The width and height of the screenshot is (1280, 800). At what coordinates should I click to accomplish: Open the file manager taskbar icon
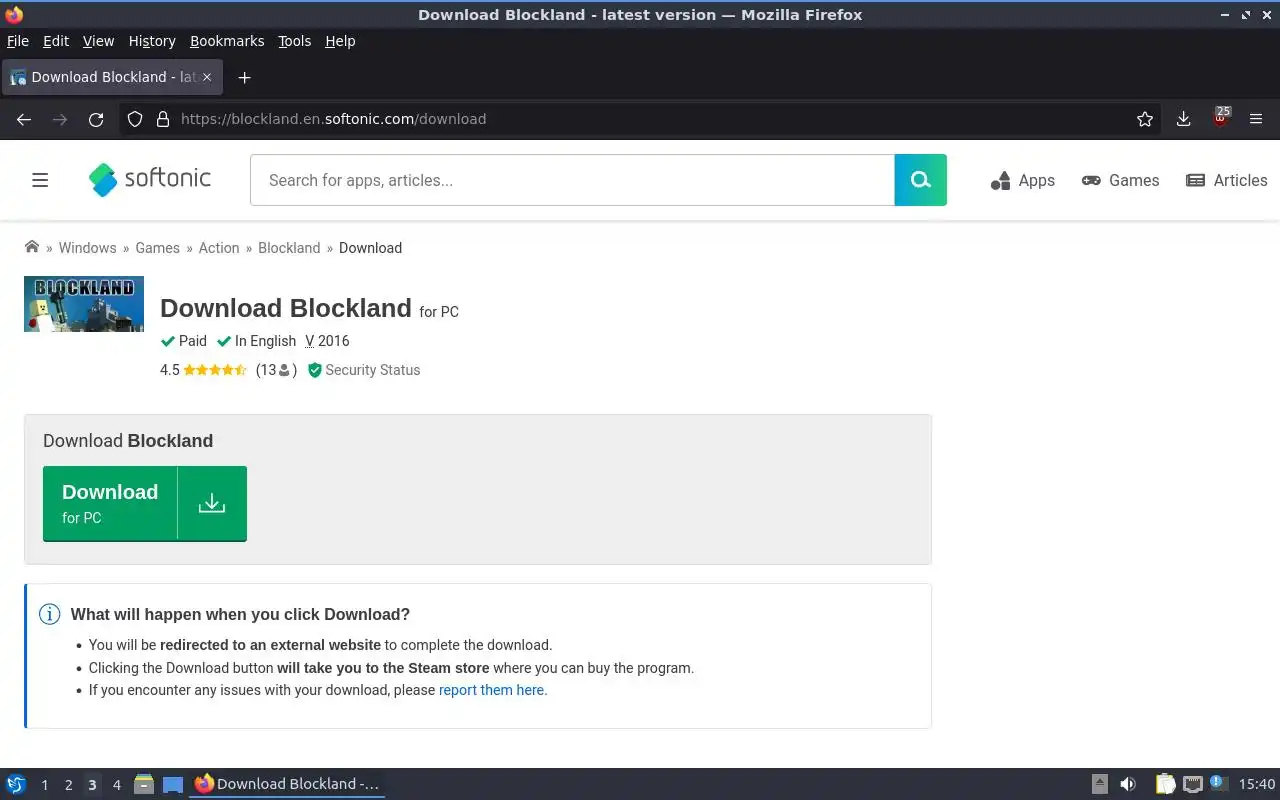(144, 784)
